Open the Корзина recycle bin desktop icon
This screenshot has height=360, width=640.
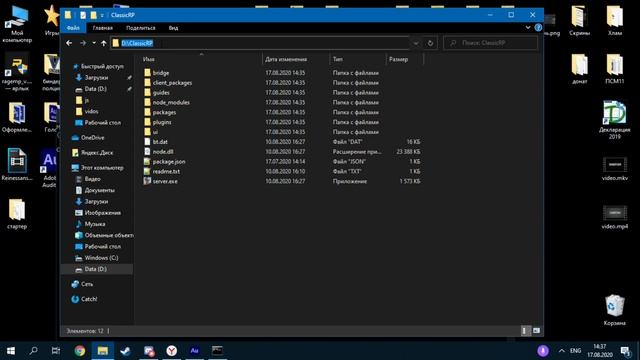click(x=614, y=311)
